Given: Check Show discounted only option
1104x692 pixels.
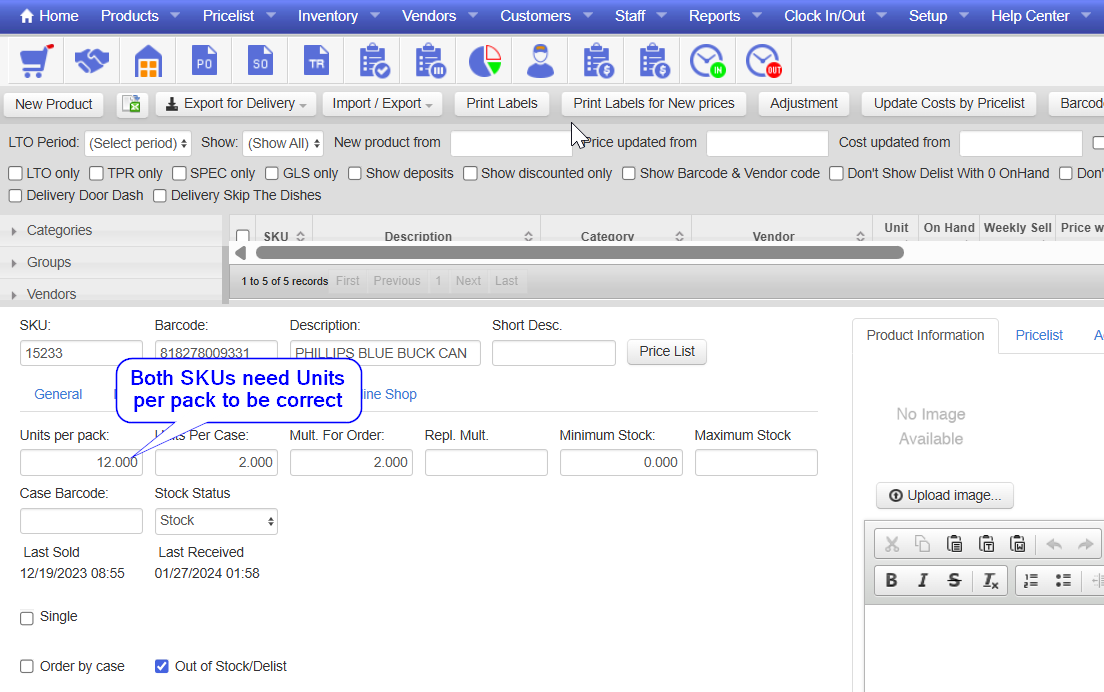Looking at the screenshot, I should [470, 173].
